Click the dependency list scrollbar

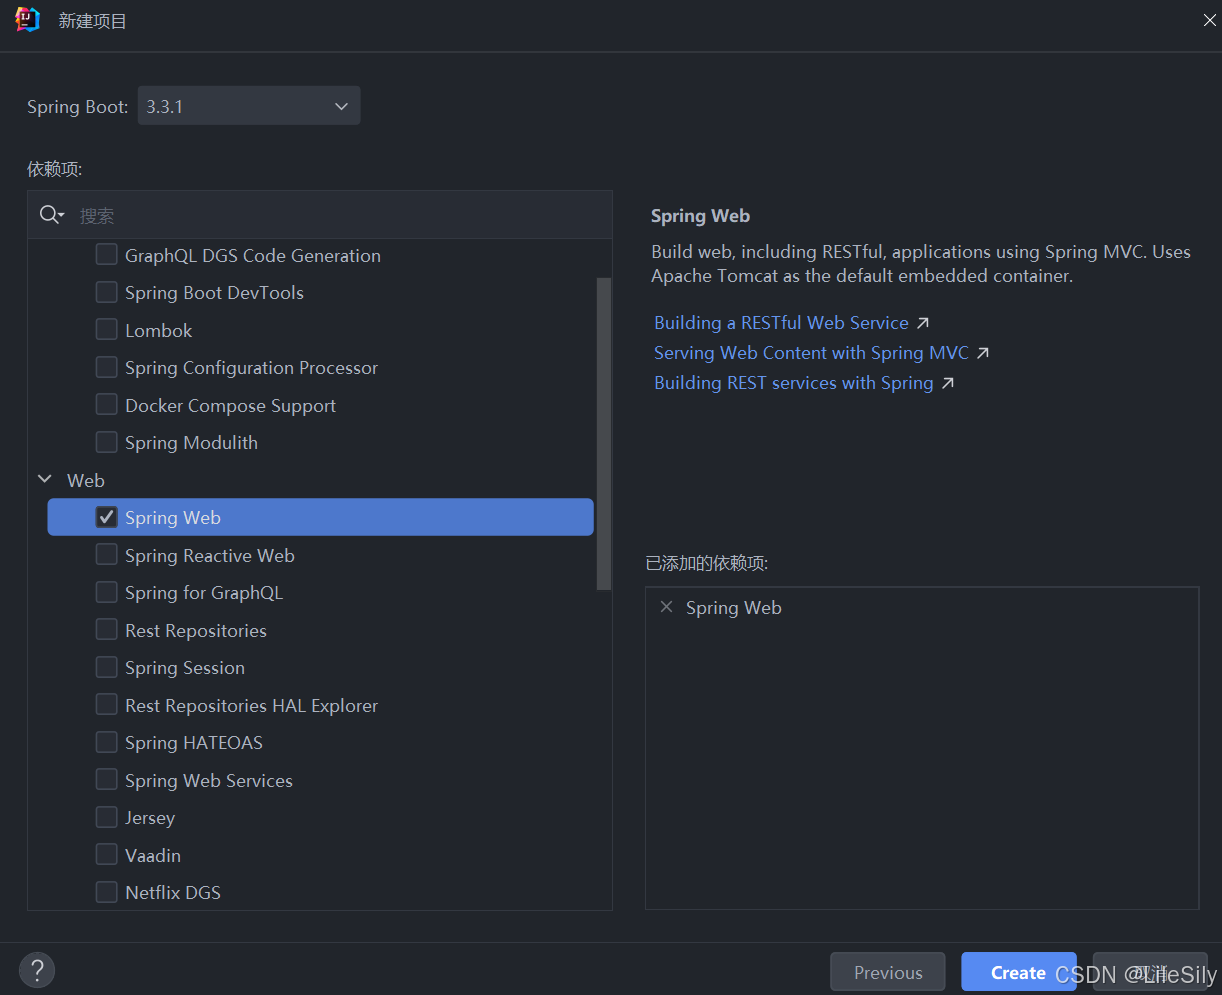click(x=603, y=433)
